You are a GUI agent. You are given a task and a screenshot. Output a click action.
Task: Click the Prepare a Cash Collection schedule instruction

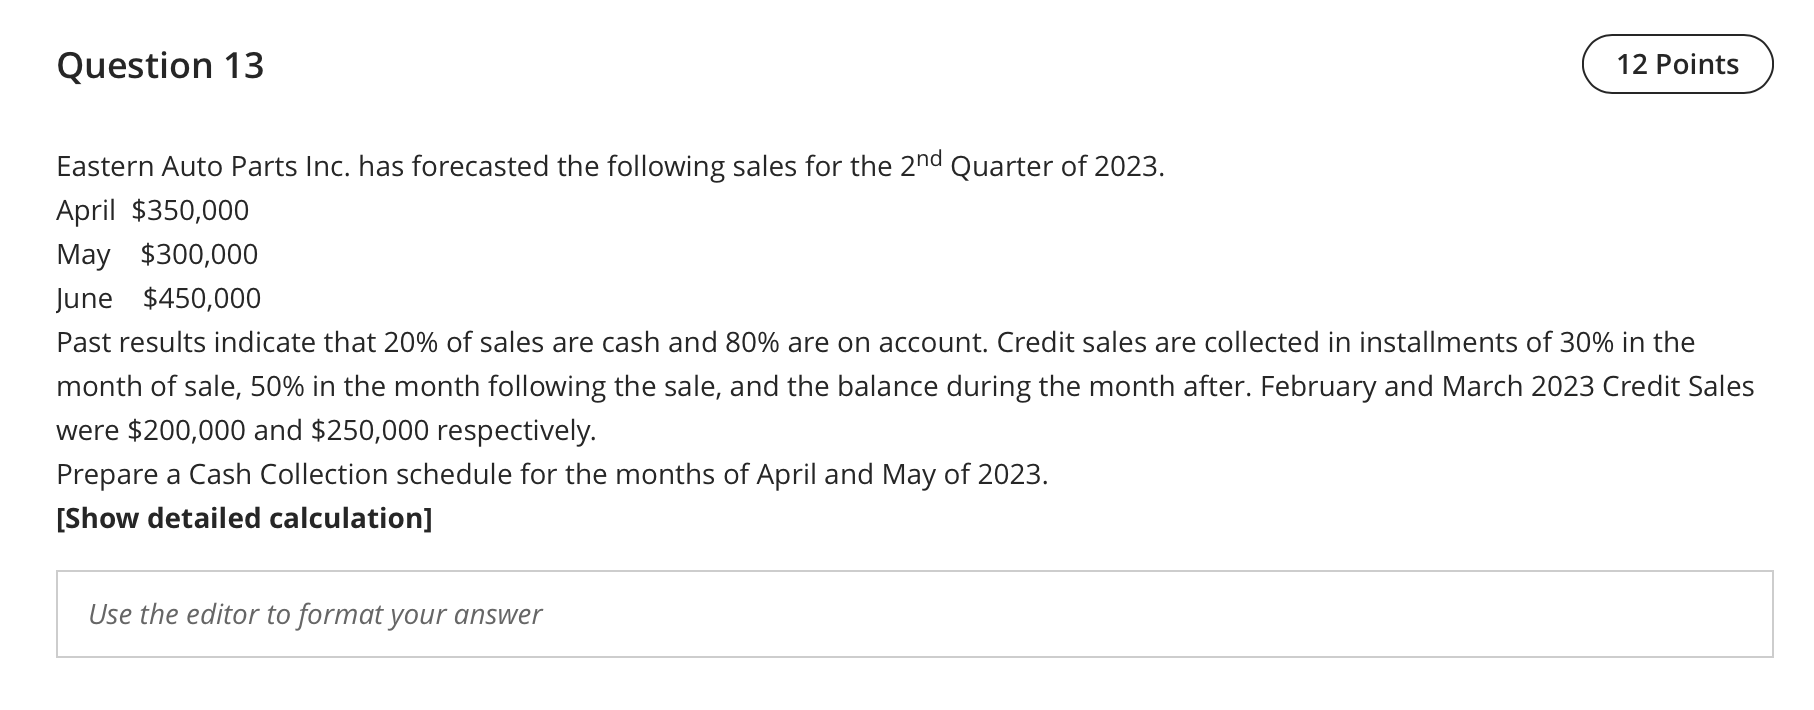pyautogui.click(x=552, y=474)
